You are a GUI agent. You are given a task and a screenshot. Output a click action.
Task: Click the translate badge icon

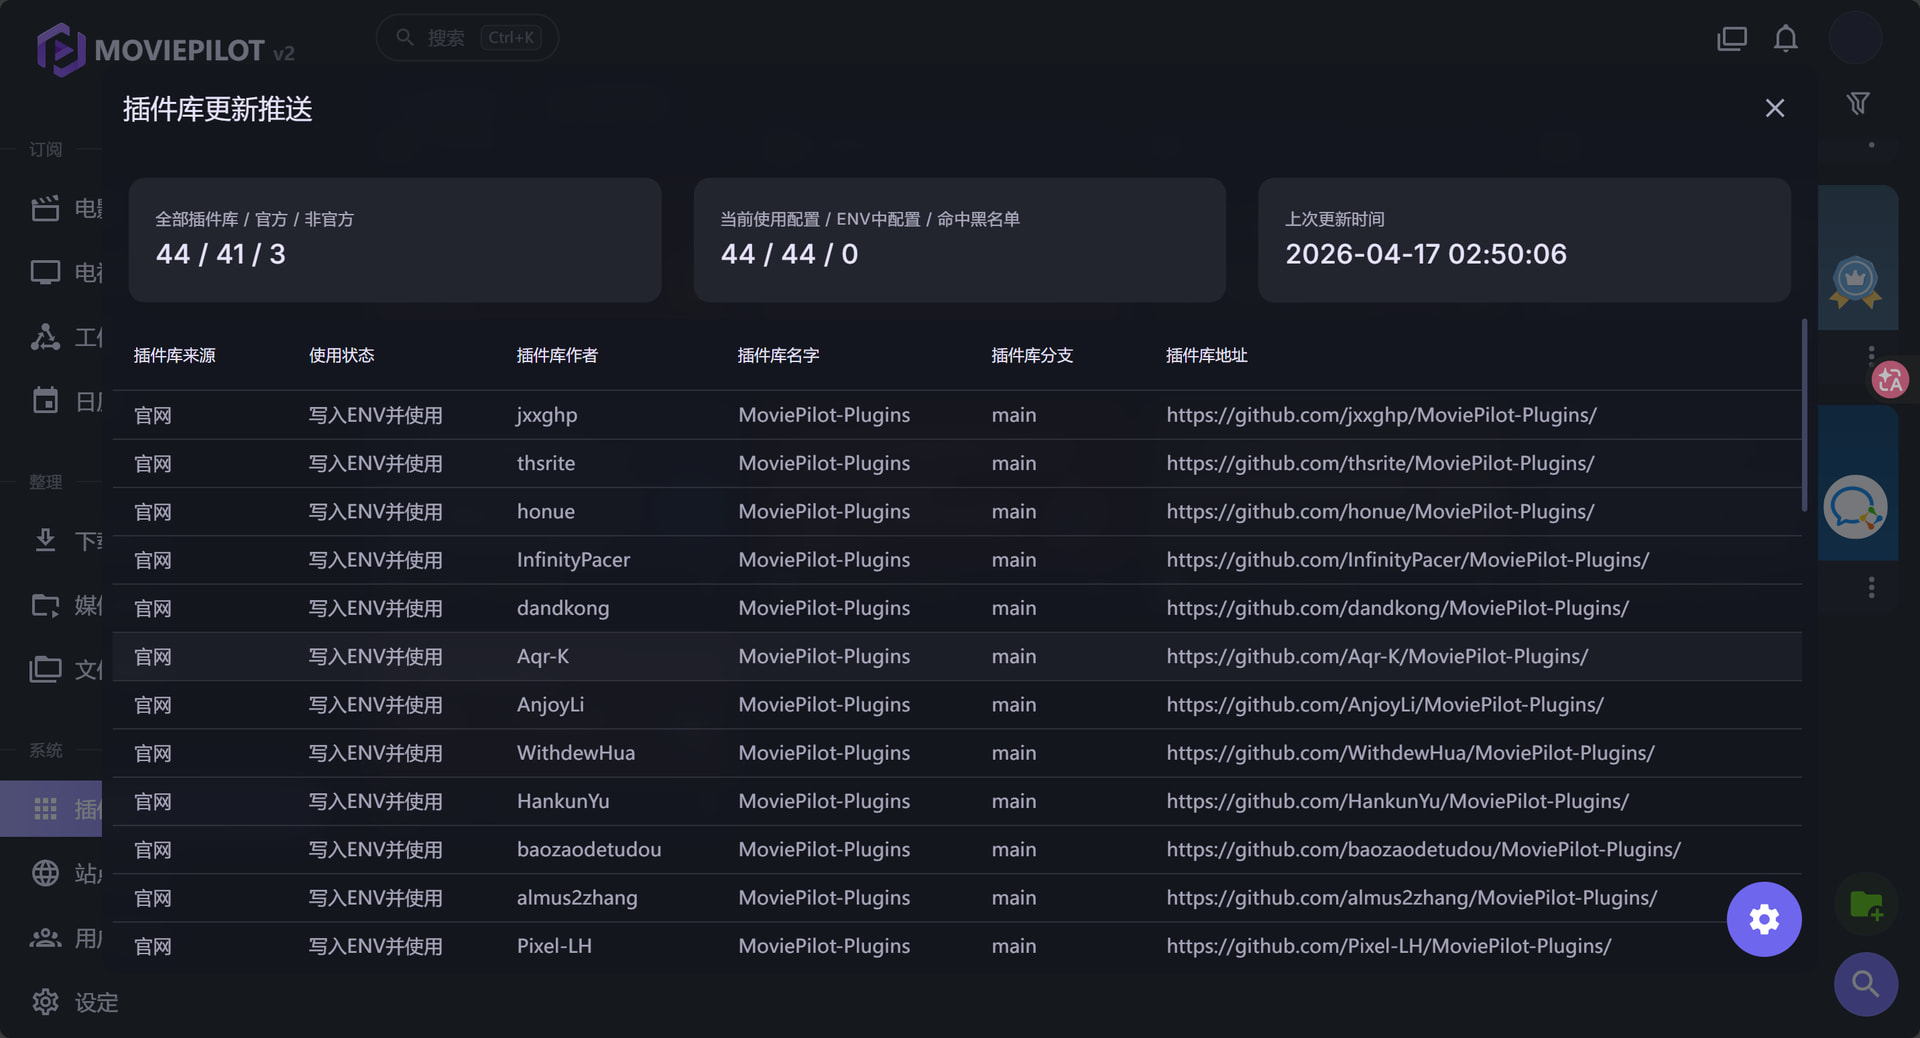1890,380
